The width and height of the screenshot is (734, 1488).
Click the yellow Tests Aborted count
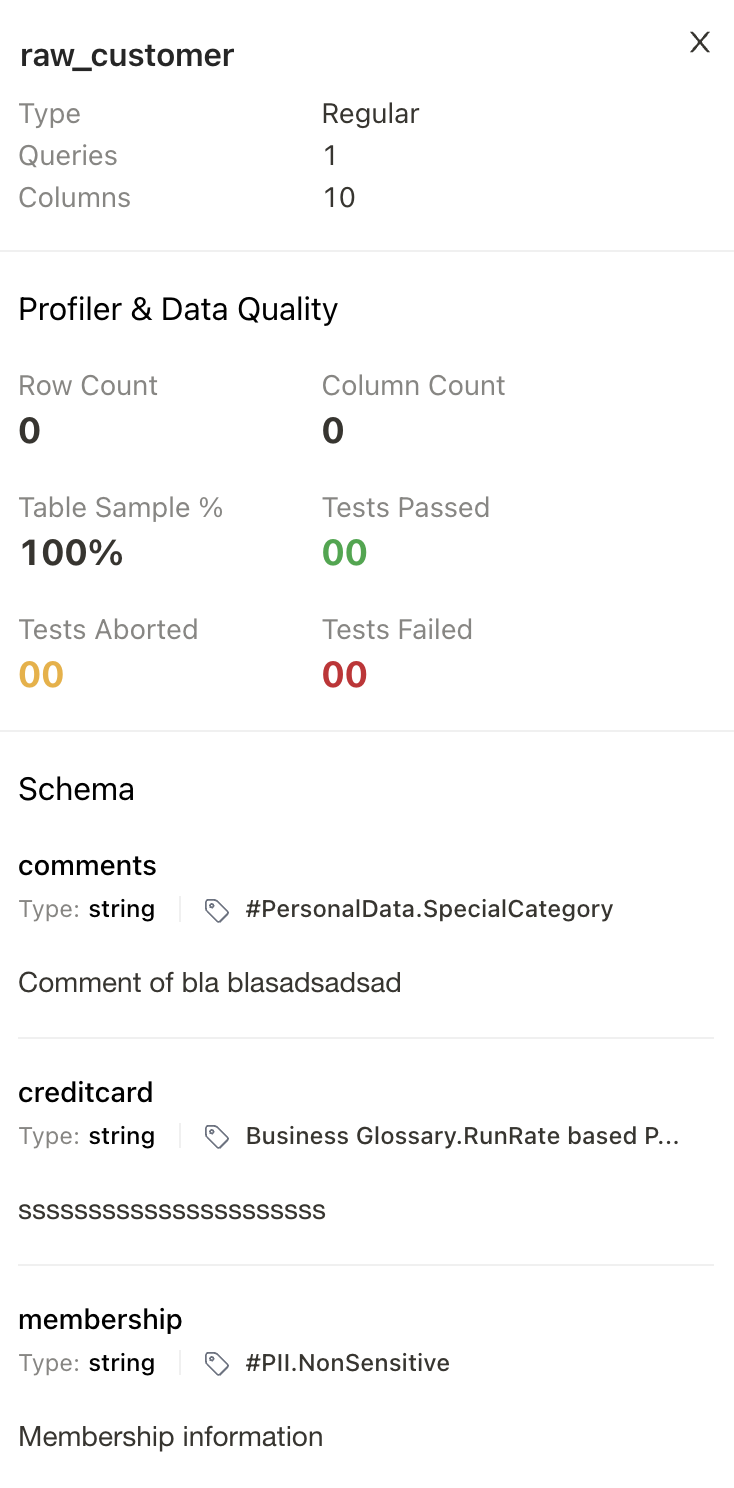[40, 674]
